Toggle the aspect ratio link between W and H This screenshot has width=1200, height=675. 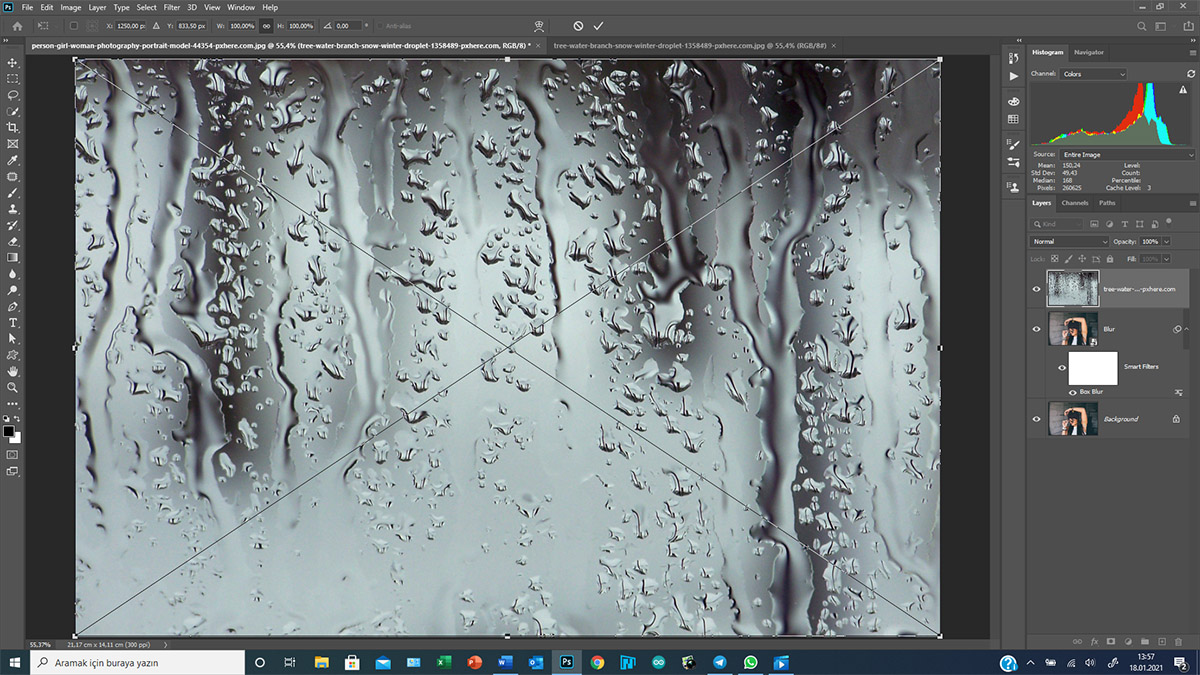coord(266,25)
